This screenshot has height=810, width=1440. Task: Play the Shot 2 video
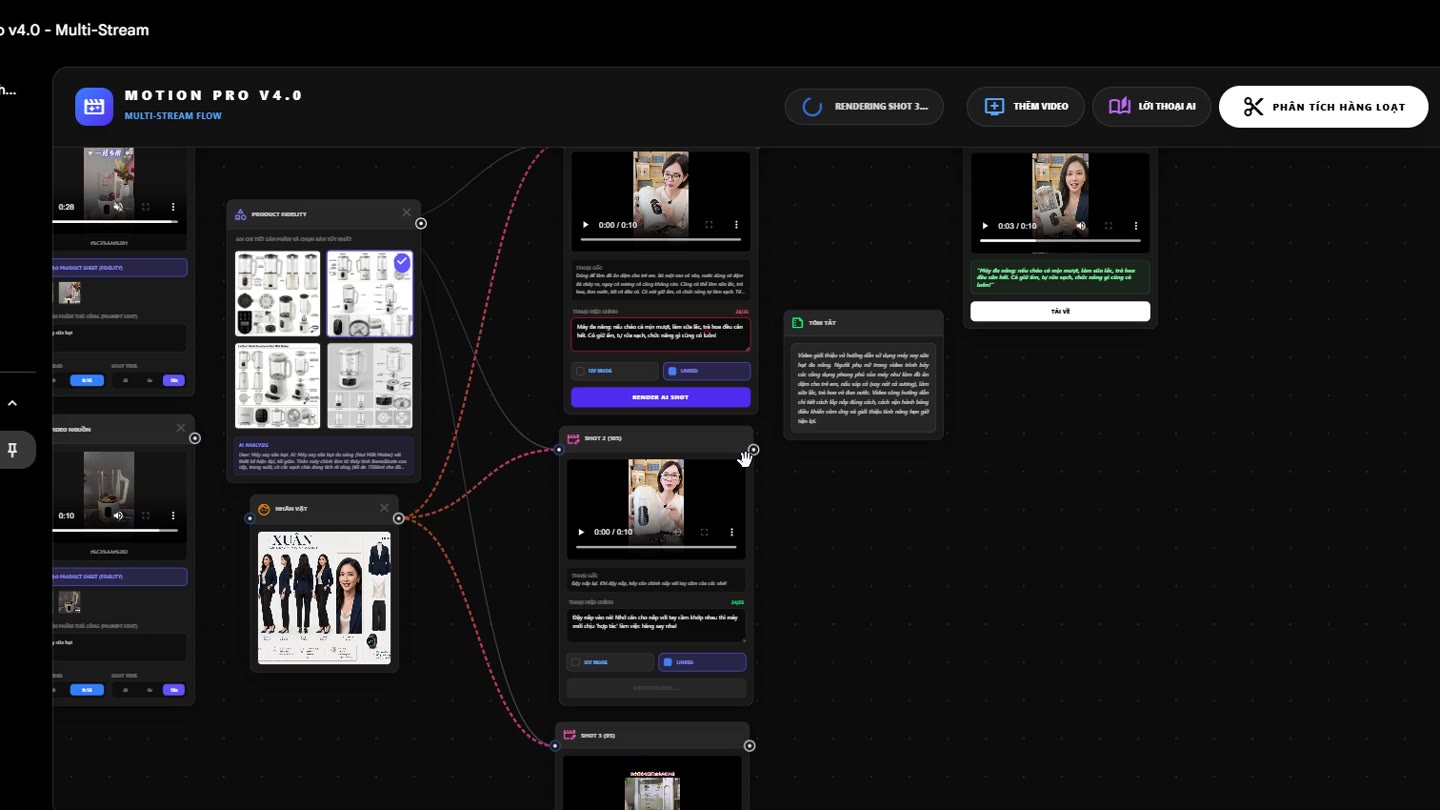coord(582,532)
